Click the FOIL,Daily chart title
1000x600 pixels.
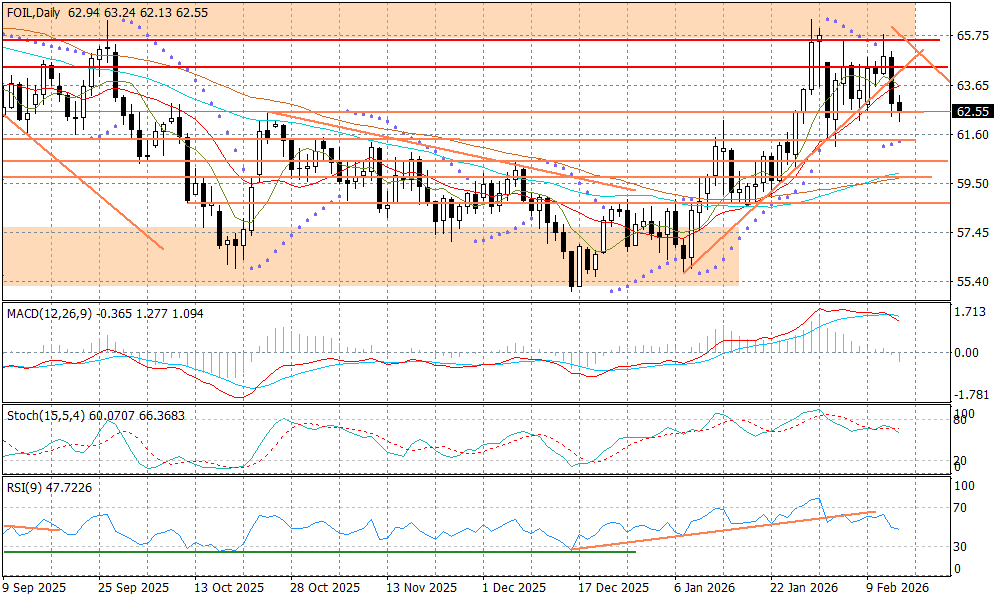click(36, 13)
